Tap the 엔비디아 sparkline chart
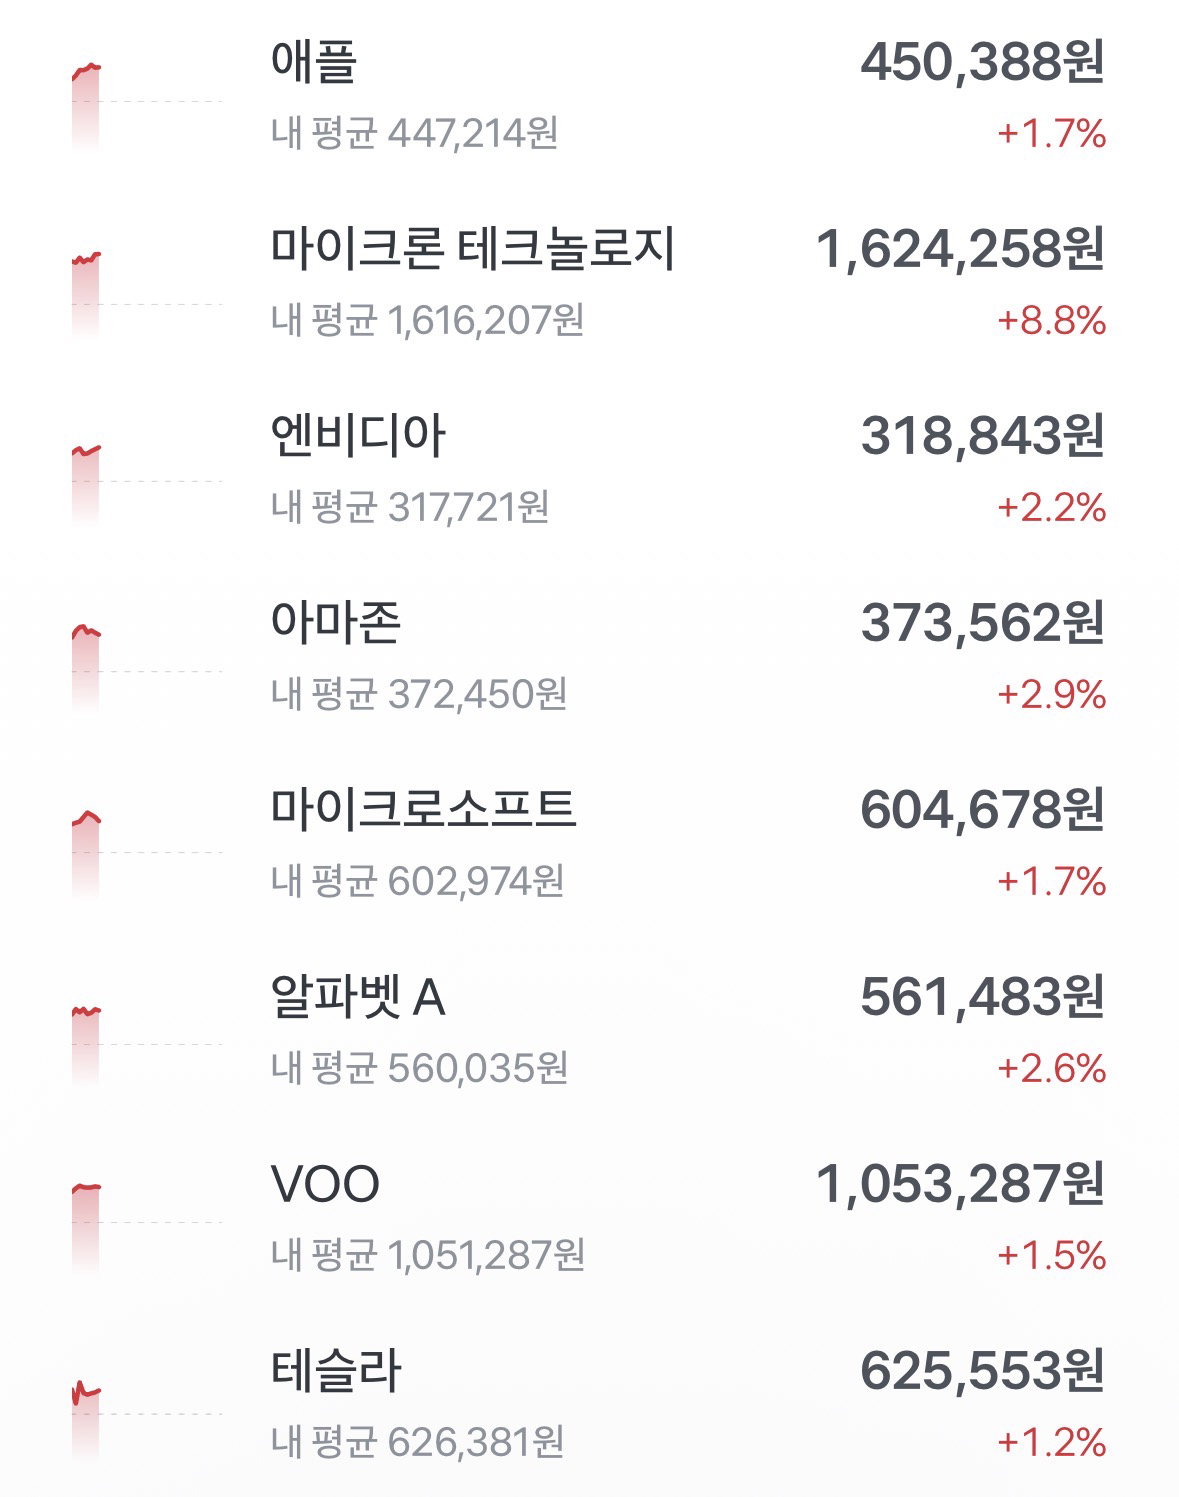Viewport: 1179px width, 1497px height. tap(146, 485)
